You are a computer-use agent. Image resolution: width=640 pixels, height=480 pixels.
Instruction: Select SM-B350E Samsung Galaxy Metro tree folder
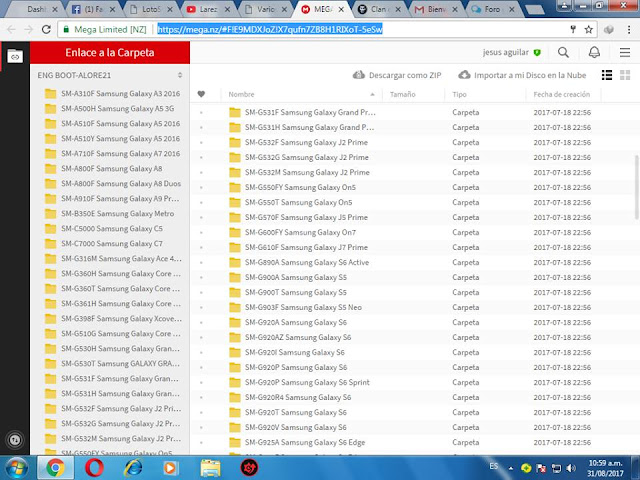[109, 213]
